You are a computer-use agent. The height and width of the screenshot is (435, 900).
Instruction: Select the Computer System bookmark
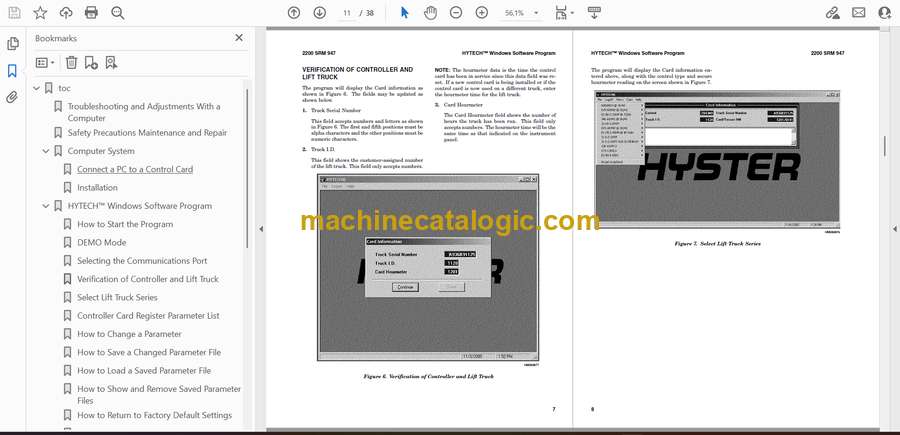(x=101, y=151)
